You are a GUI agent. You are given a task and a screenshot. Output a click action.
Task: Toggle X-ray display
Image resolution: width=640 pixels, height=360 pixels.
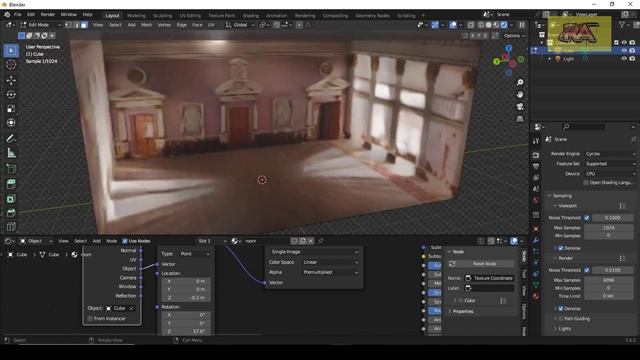pos(471,25)
